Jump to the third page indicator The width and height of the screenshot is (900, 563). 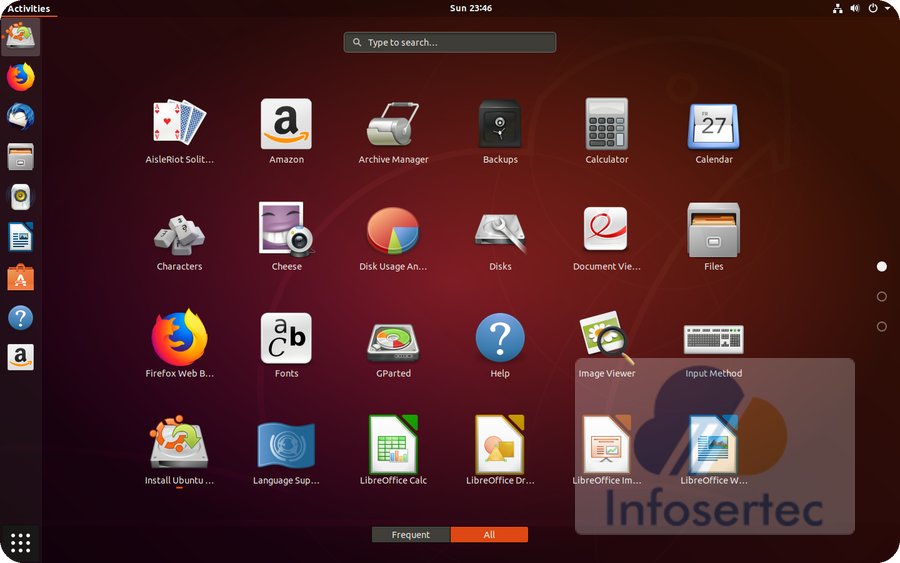[881, 327]
